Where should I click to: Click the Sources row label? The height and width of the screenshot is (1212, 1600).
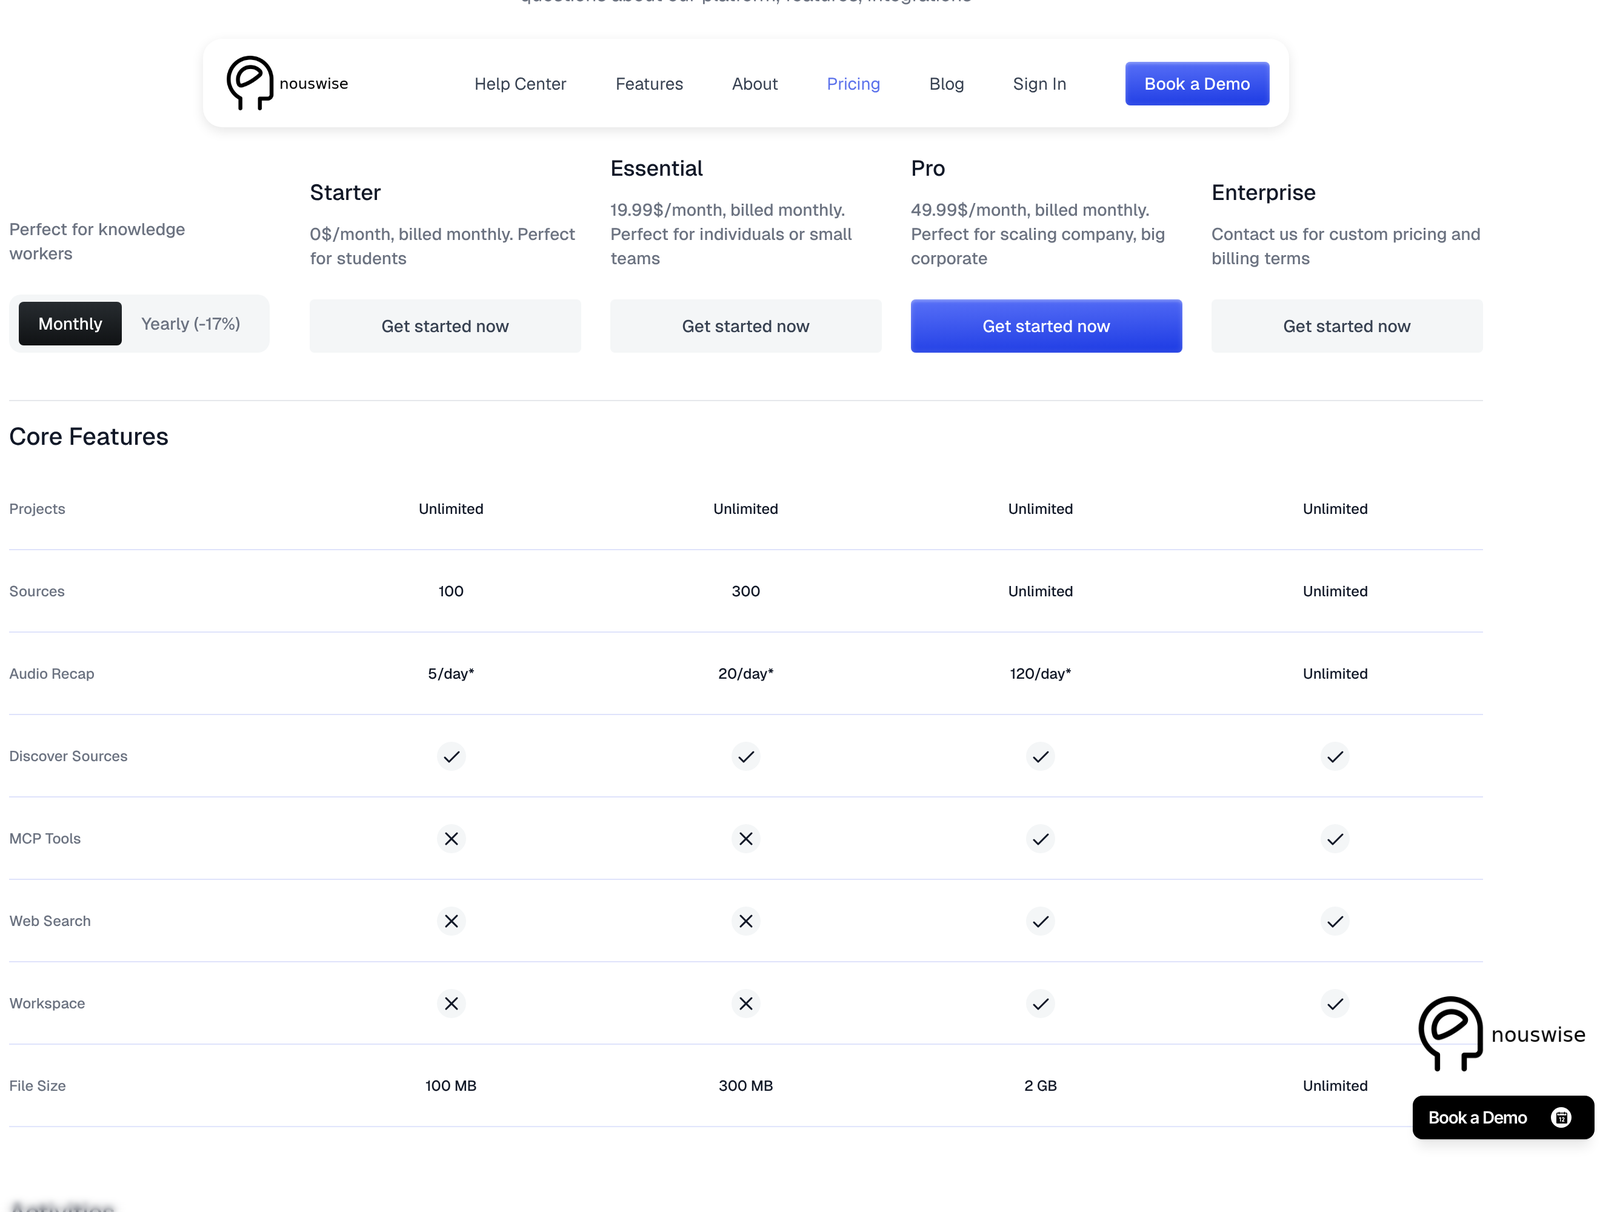click(37, 592)
